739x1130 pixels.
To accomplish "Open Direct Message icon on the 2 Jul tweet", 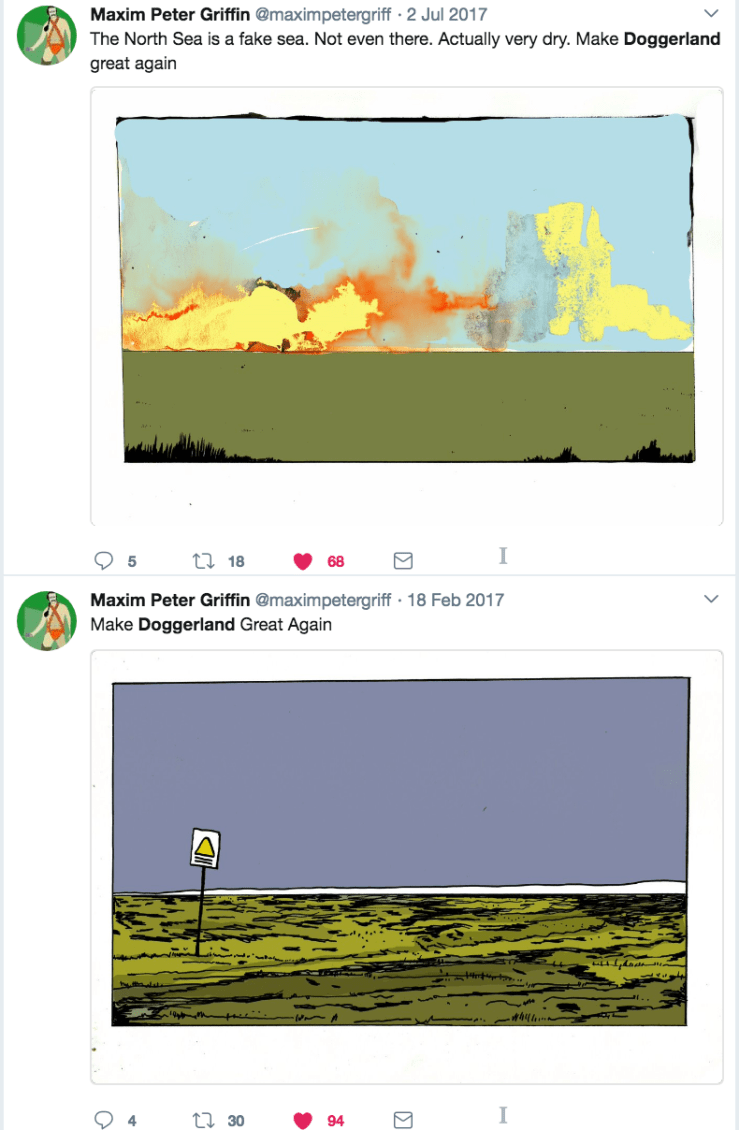I will pos(403,561).
